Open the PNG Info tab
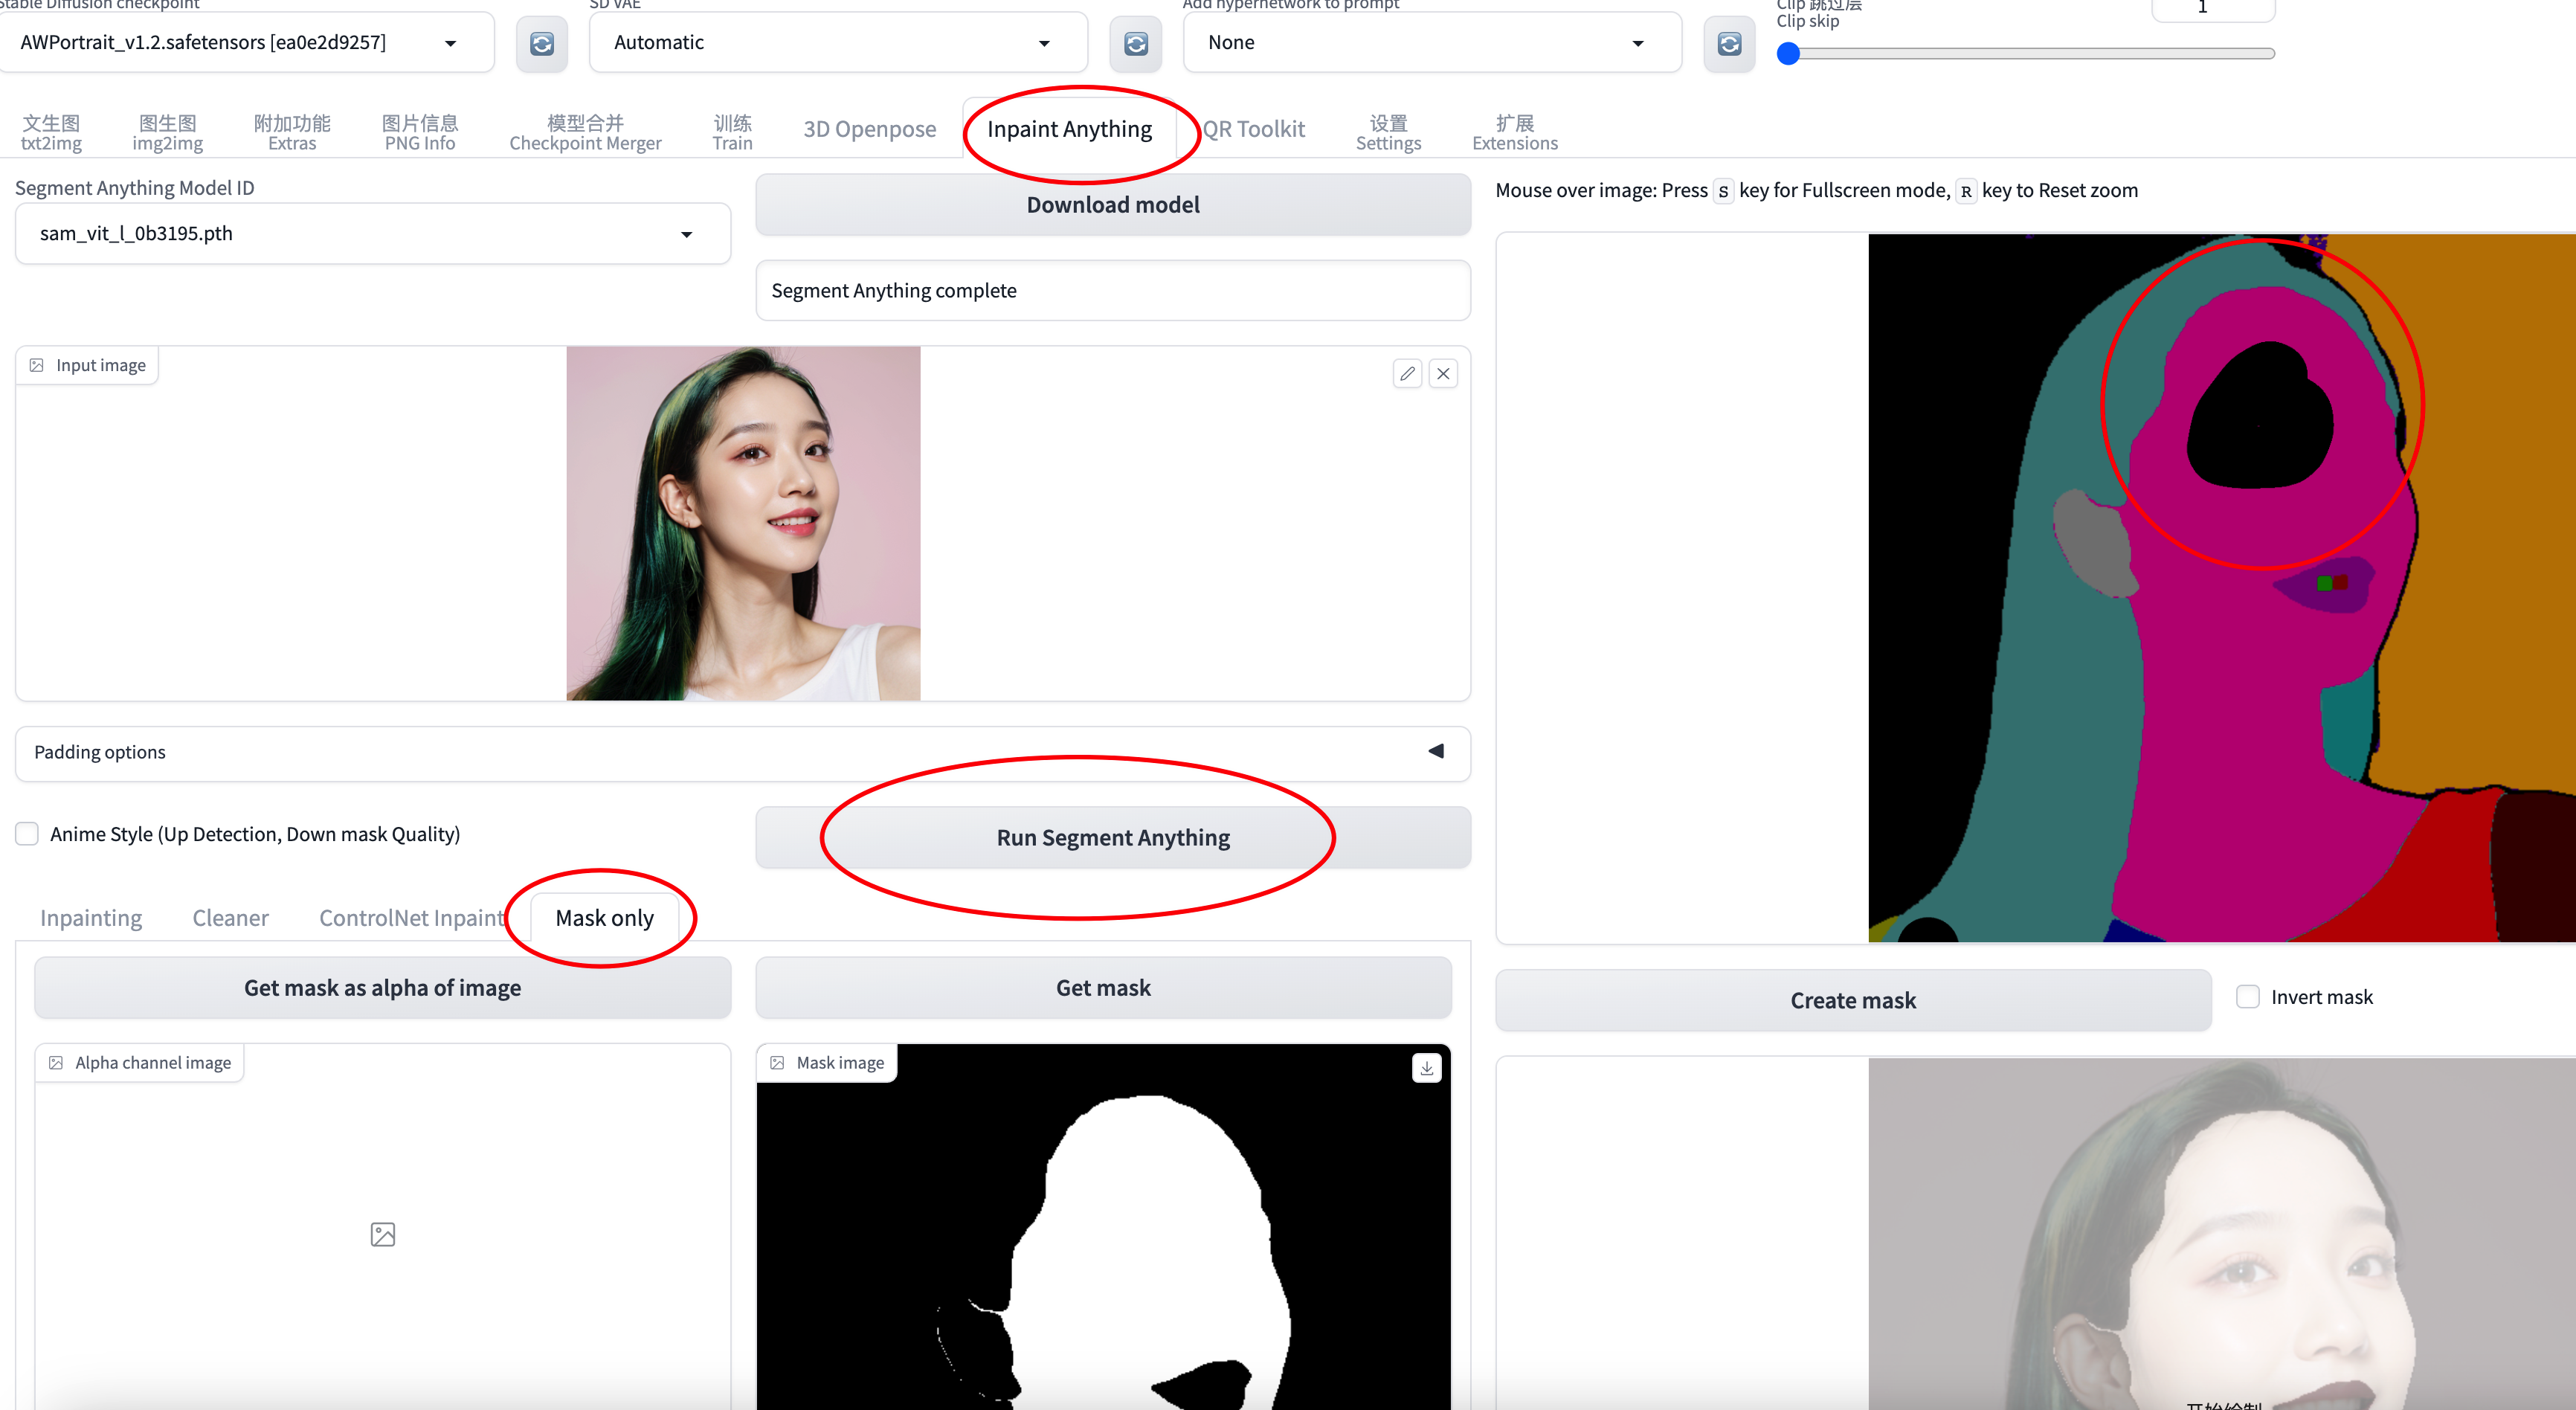Viewport: 2576px width, 1410px height. click(420, 132)
